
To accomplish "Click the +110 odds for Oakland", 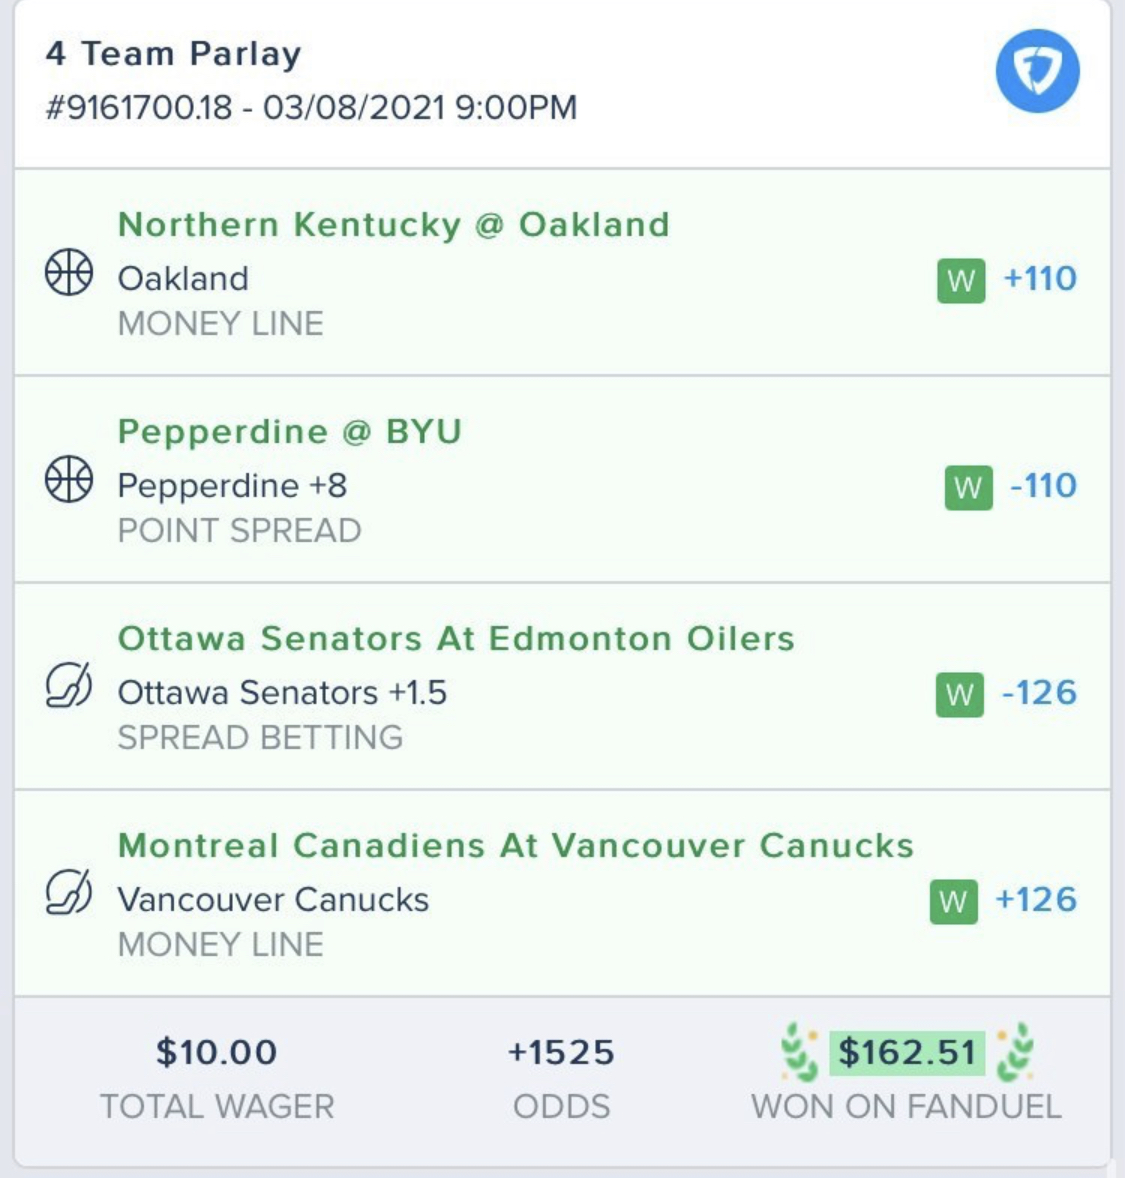I will coord(1040,278).
